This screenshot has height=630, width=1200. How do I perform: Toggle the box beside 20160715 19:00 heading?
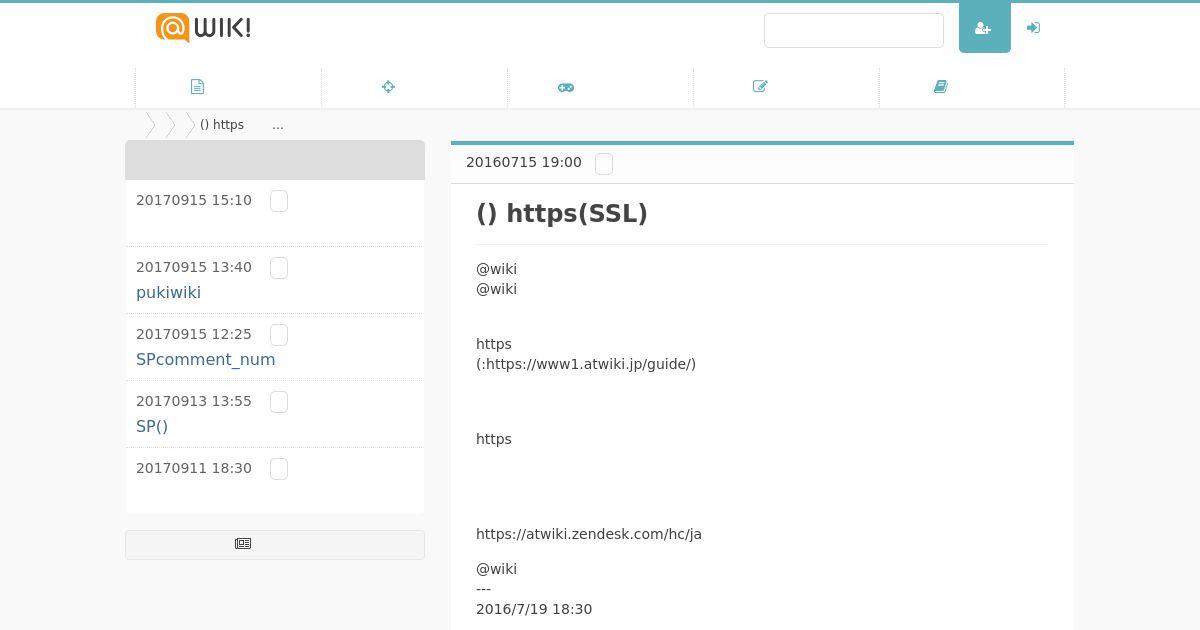click(604, 164)
